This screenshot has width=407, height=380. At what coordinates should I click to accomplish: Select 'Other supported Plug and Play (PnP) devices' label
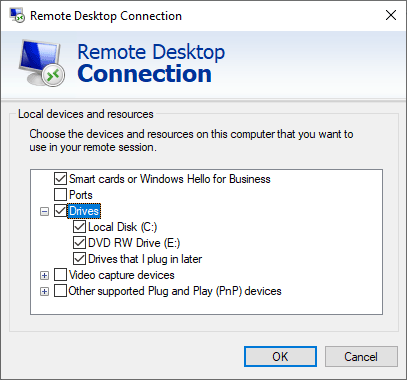pyautogui.click(x=175, y=291)
